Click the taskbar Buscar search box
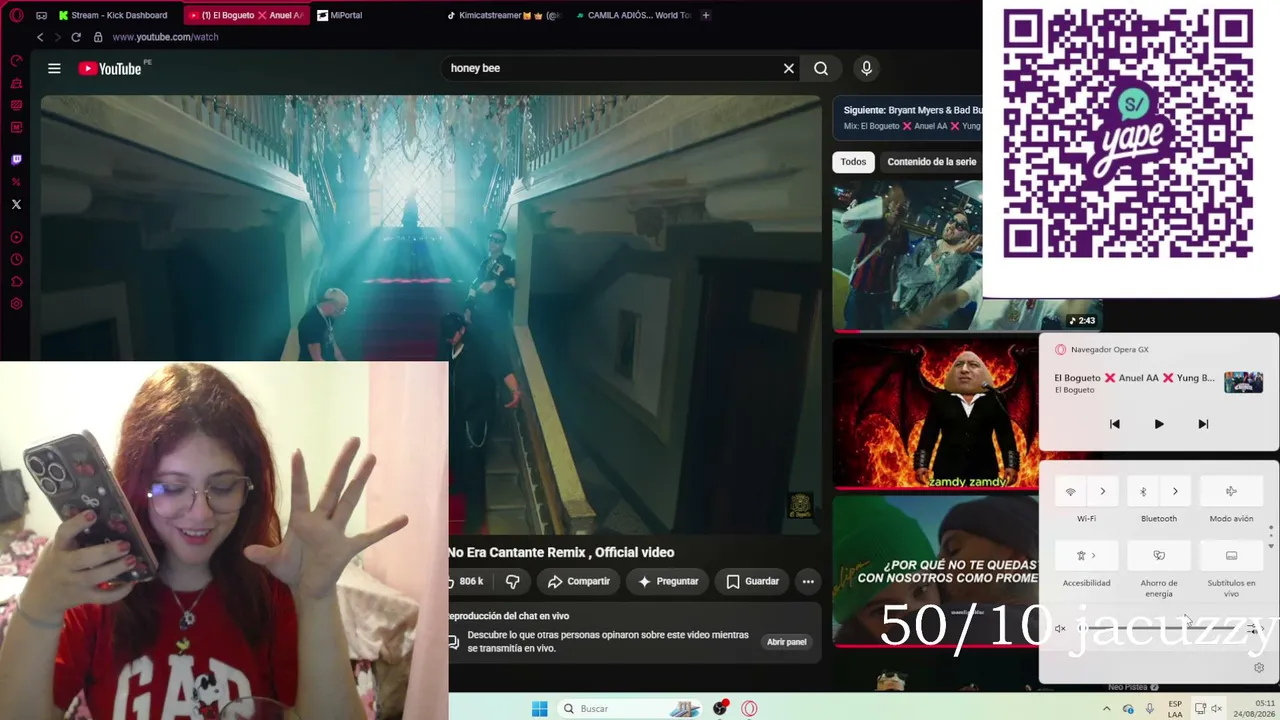Image resolution: width=1280 pixels, height=720 pixels. click(628, 708)
